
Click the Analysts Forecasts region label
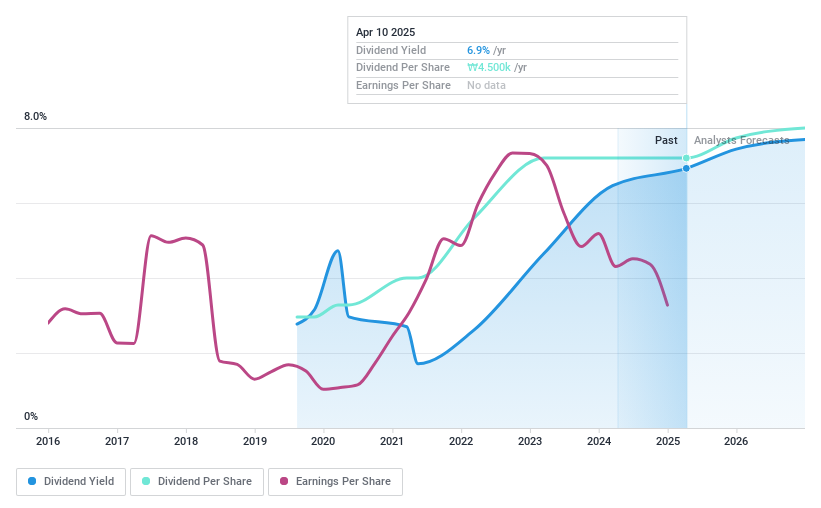pos(741,140)
